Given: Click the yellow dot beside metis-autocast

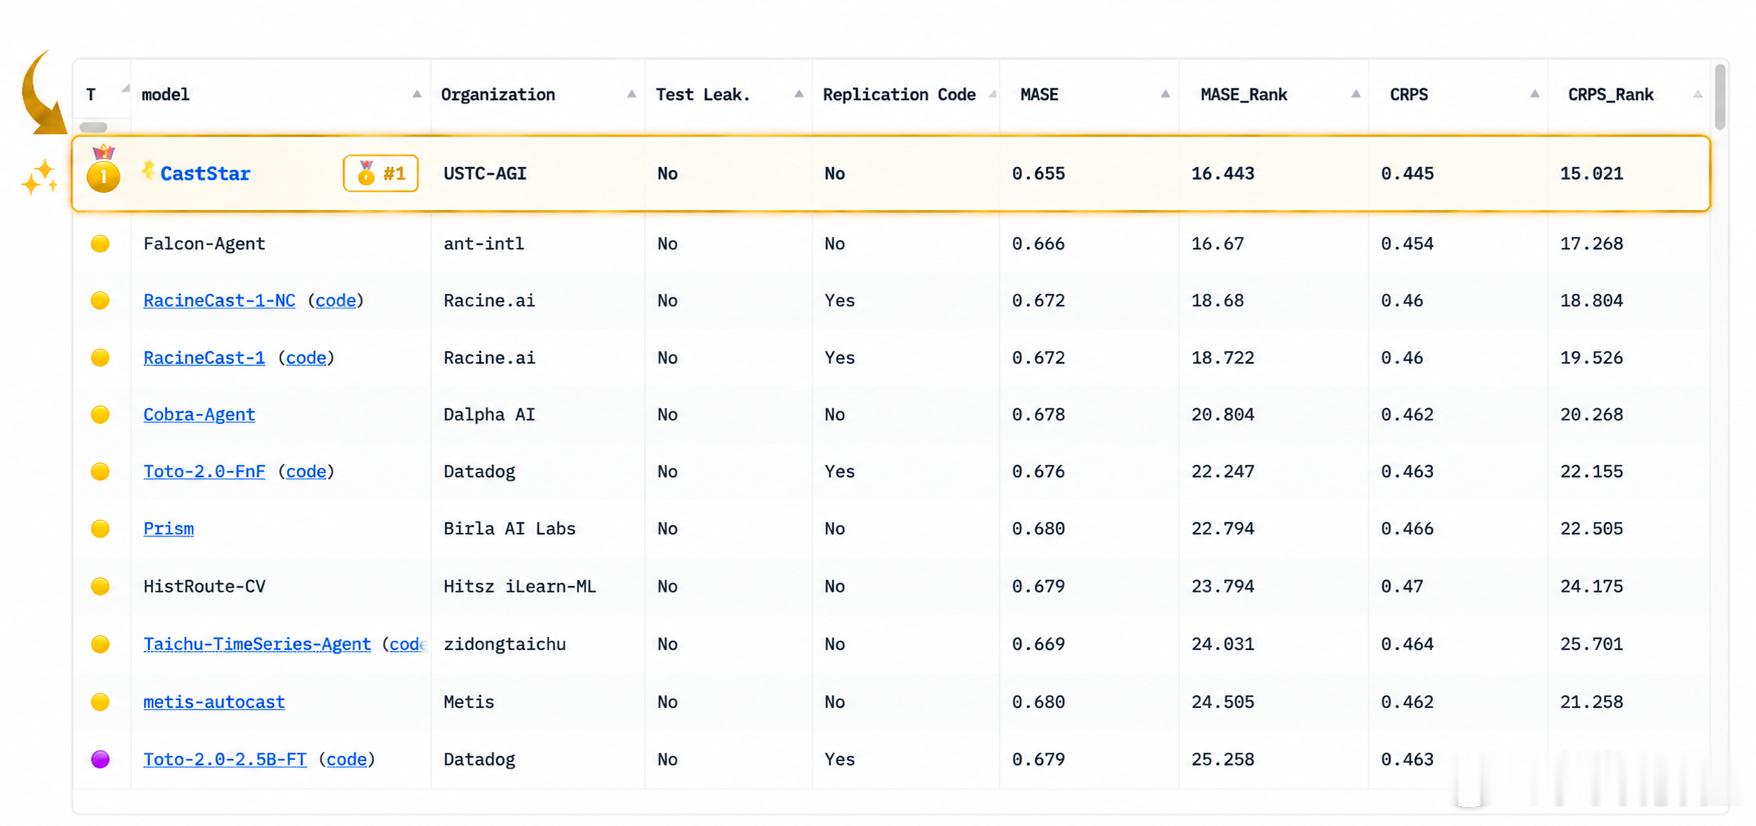Looking at the screenshot, I should click(x=100, y=702).
